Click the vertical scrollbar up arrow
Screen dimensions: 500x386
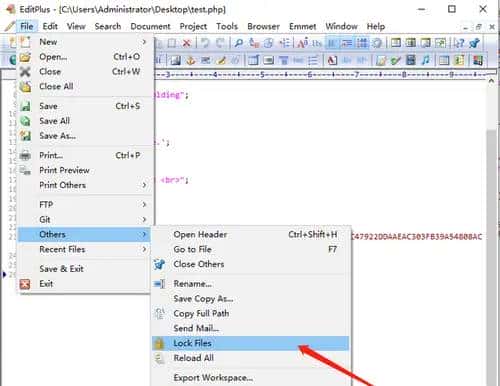[491, 81]
